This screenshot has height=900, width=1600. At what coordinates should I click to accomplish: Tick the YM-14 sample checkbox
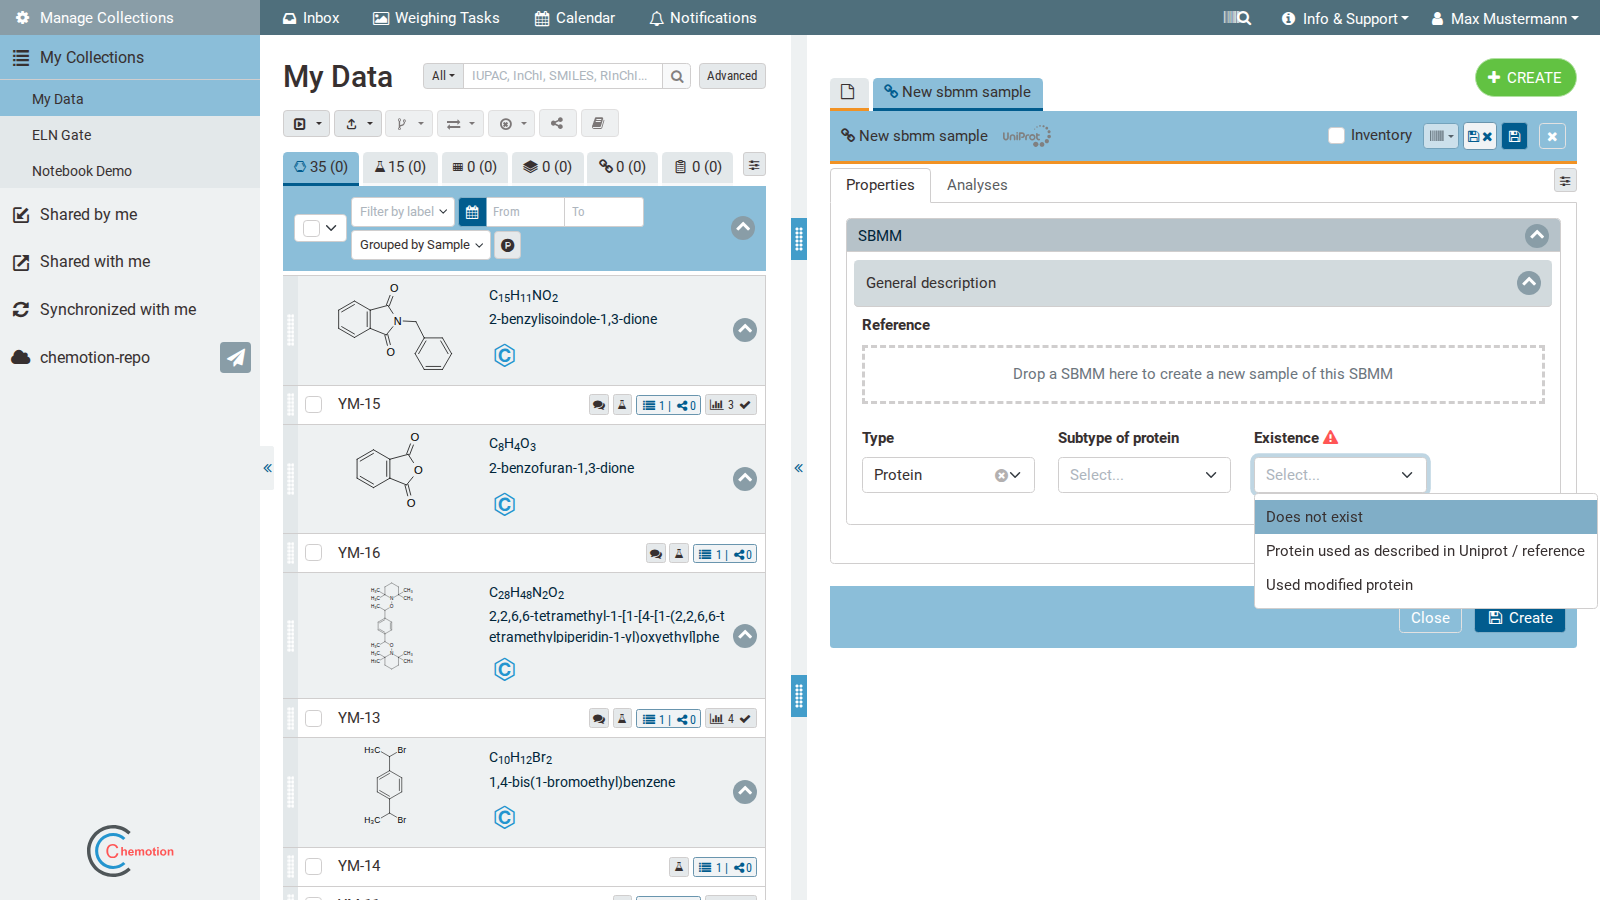pyautogui.click(x=314, y=866)
